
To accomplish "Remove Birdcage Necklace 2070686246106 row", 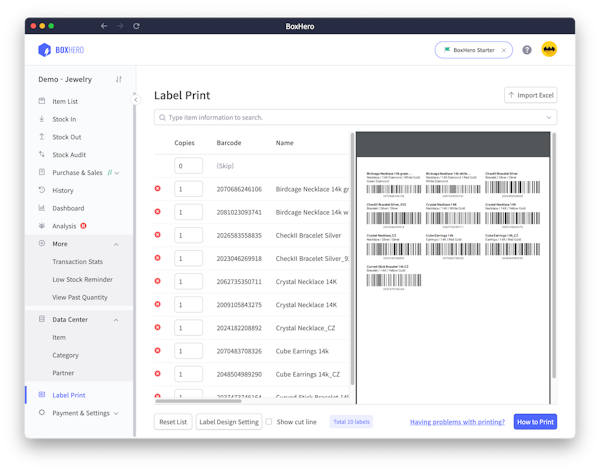I will [158, 189].
